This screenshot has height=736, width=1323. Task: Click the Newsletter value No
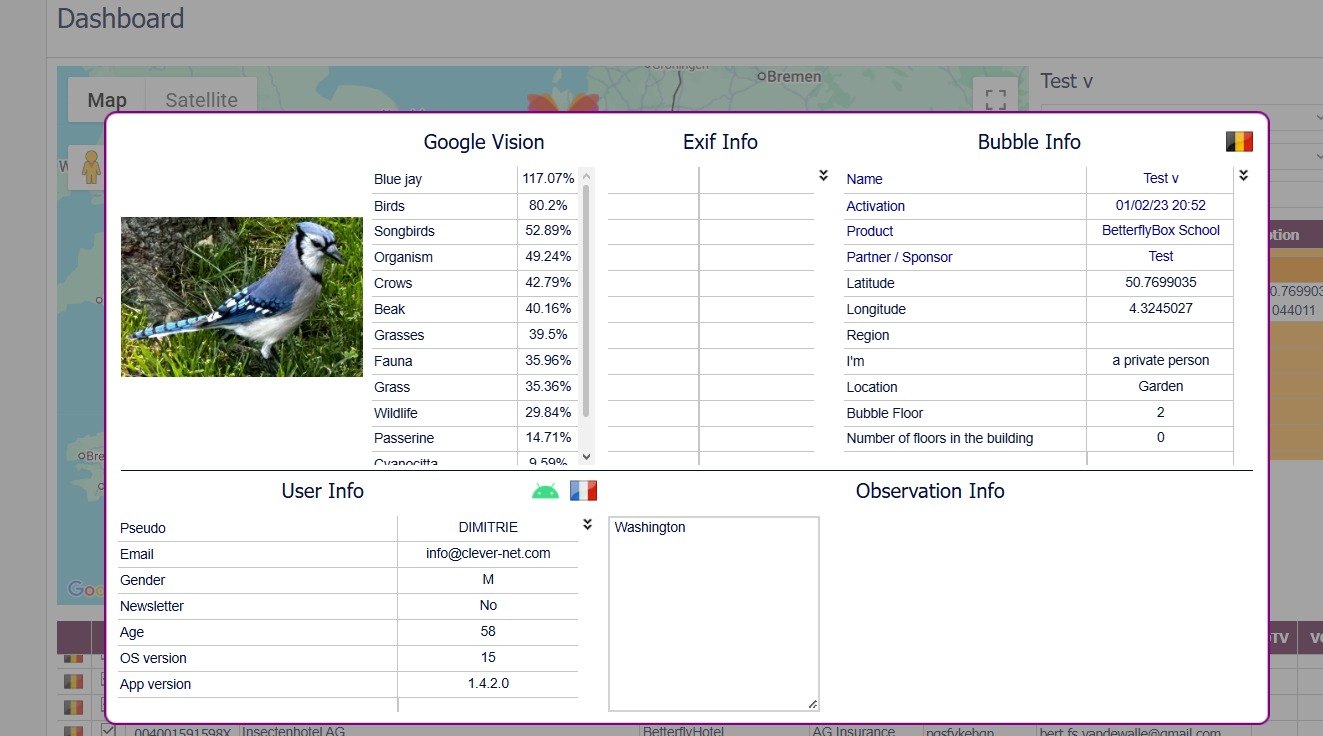pos(488,605)
